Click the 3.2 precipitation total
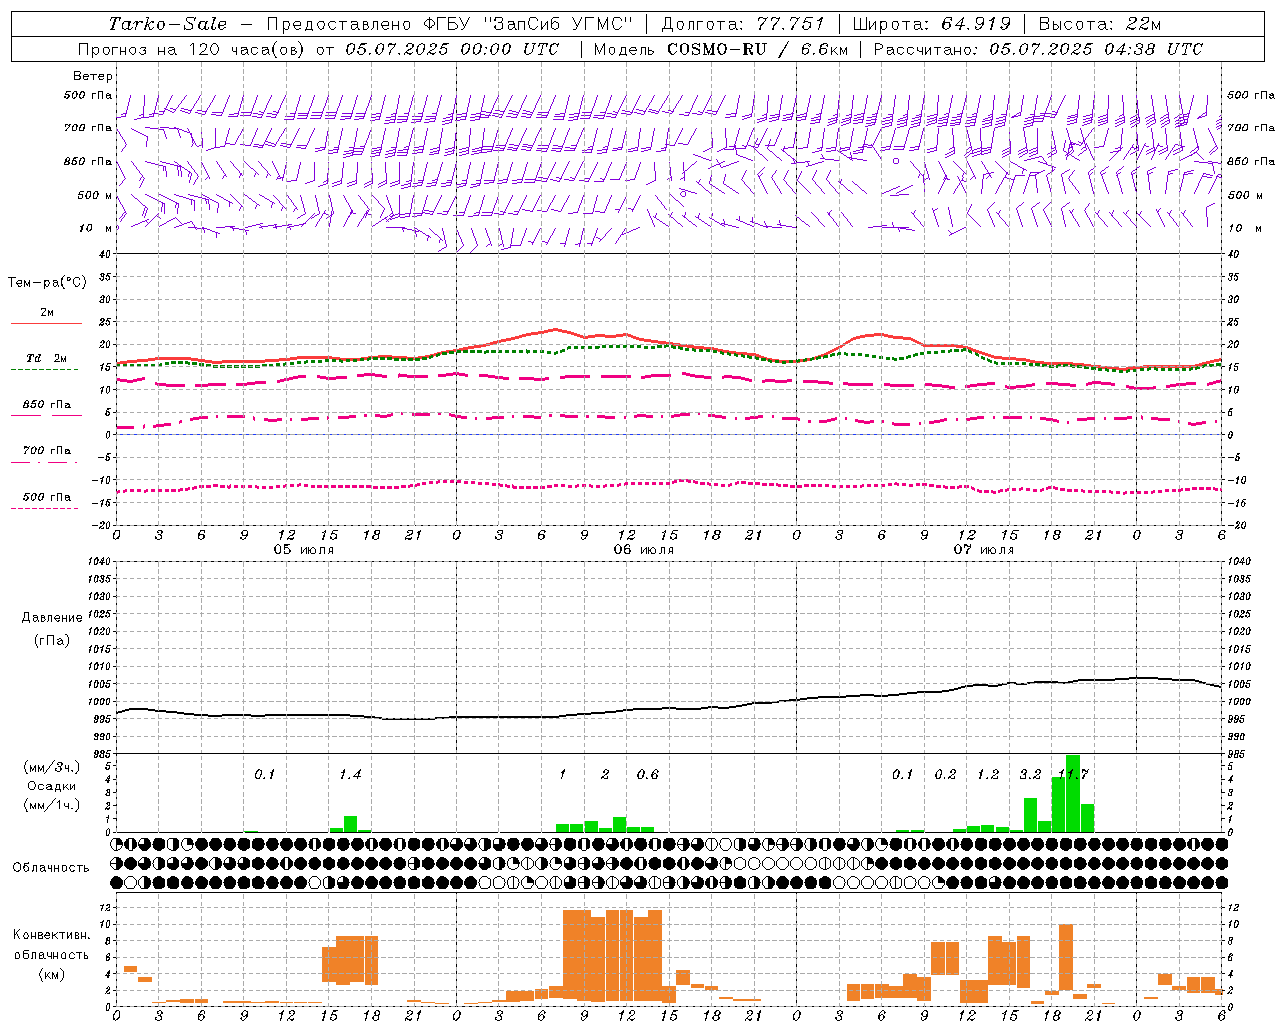This screenshot has width=1280, height=1024. [1030, 775]
